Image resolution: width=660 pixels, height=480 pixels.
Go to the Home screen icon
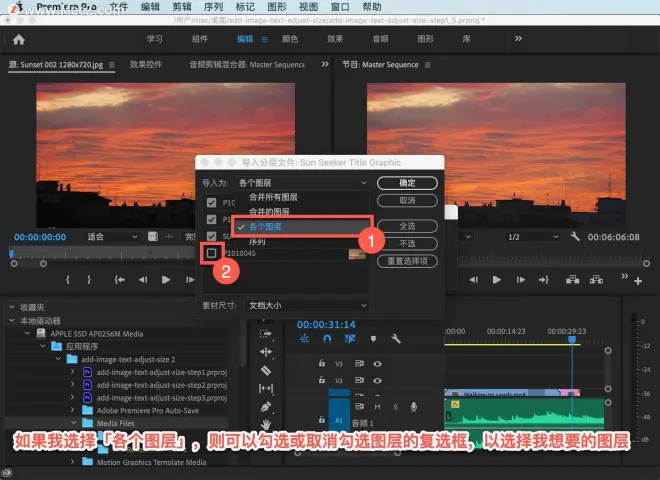(19, 40)
